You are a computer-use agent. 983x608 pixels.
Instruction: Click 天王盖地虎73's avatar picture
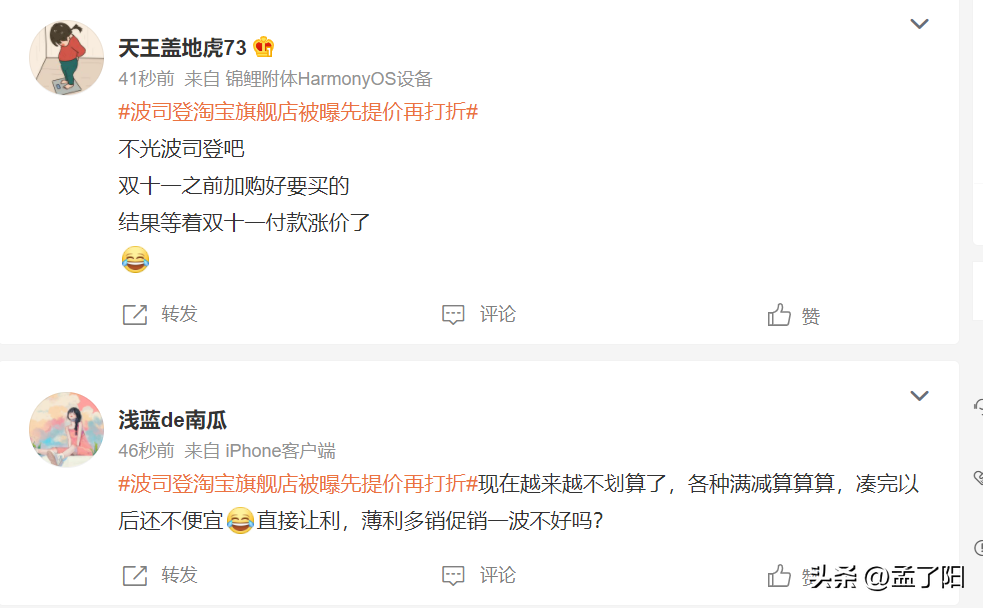[x=66, y=58]
